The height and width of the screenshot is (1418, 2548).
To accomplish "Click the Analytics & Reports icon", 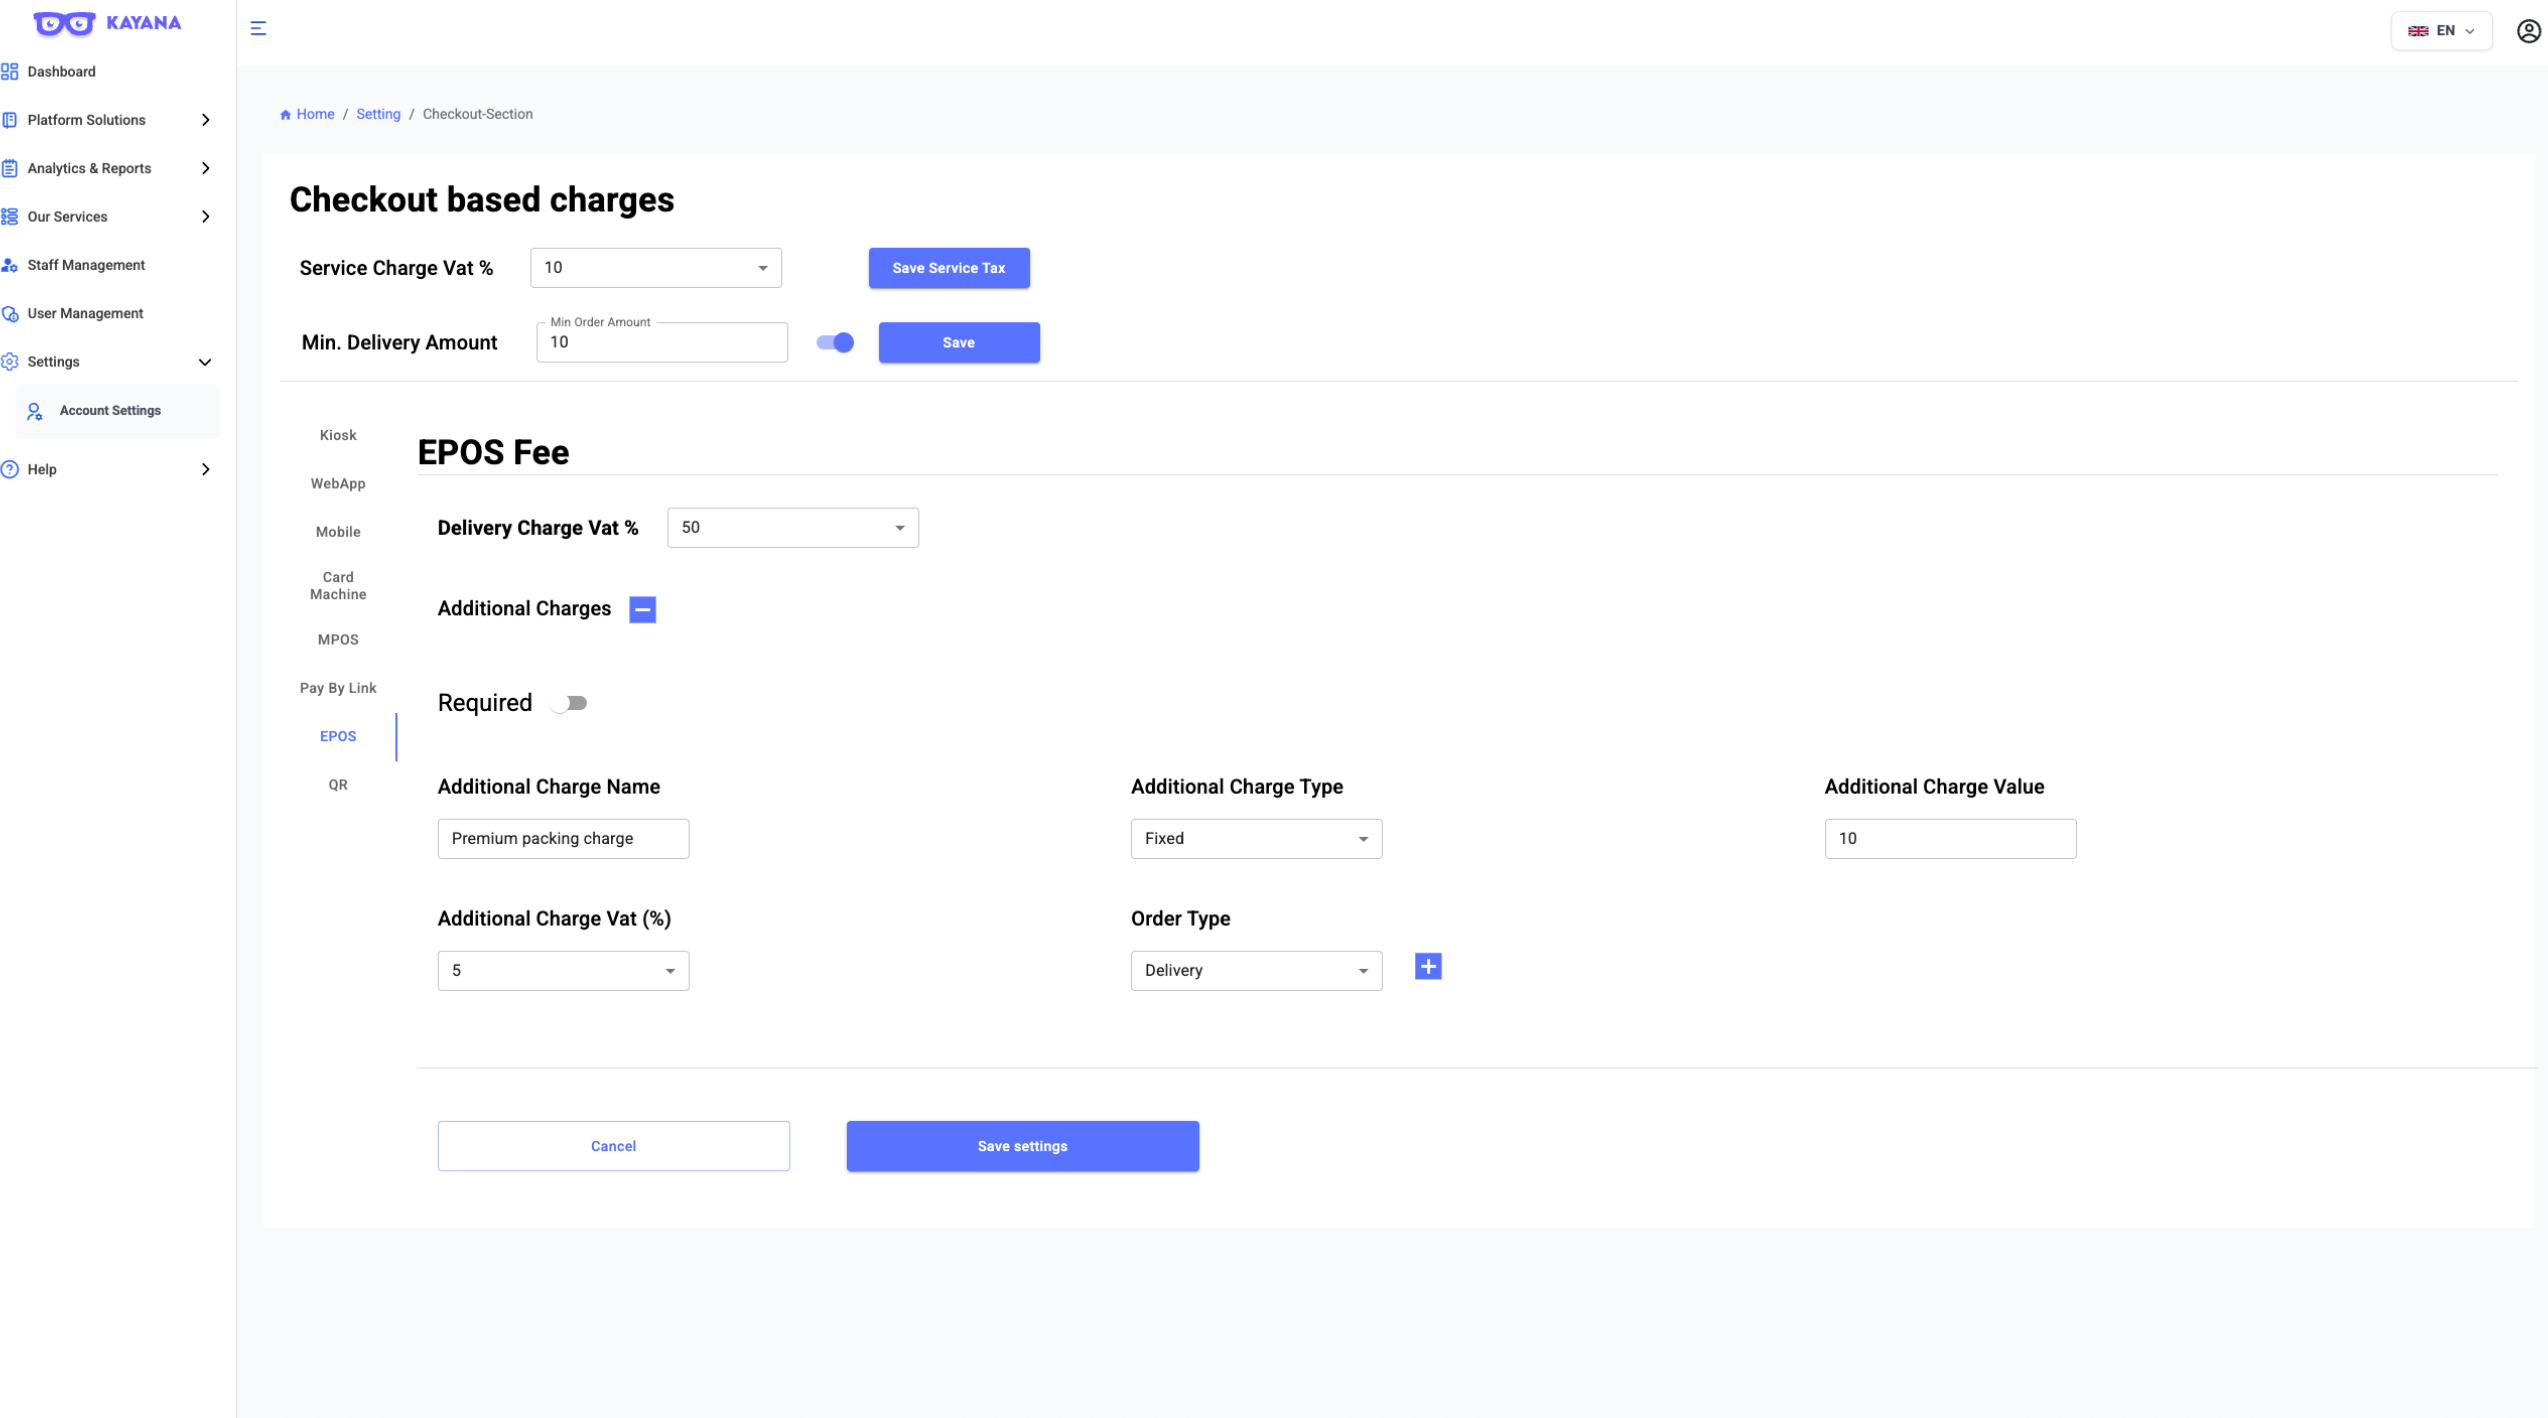I will tap(10, 168).
